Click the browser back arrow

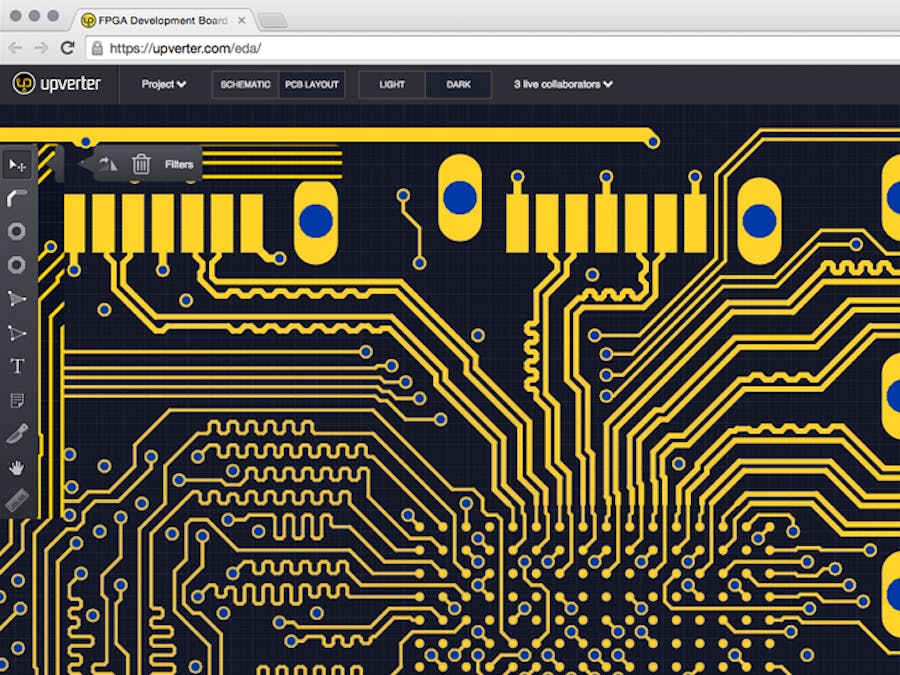tap(15, 48)
